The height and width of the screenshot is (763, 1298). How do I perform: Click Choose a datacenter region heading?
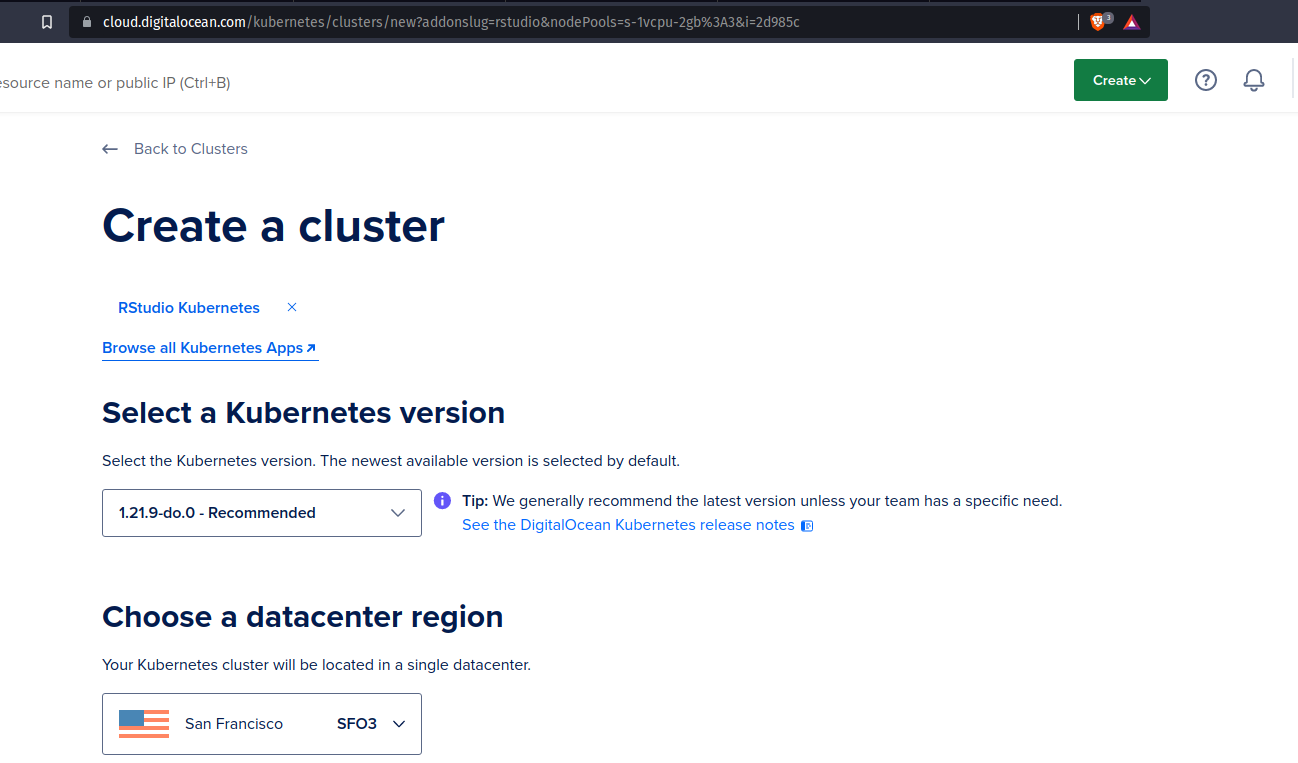click(x=302, y=617)
